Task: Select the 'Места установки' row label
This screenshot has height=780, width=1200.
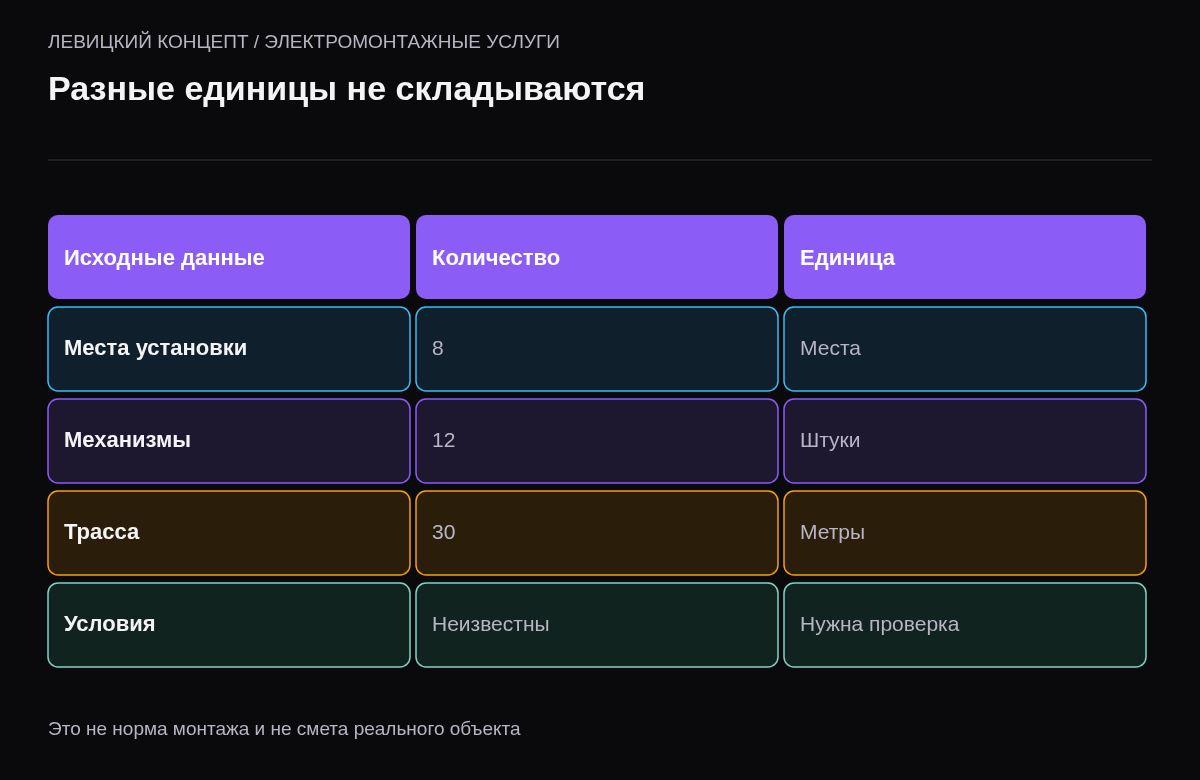Action: (x=229, y=349)
